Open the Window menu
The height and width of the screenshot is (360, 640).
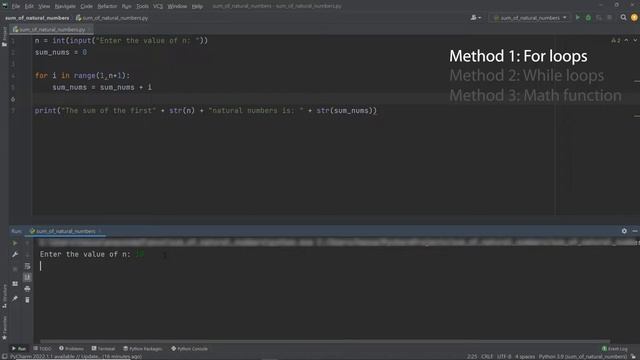(177, 6)
